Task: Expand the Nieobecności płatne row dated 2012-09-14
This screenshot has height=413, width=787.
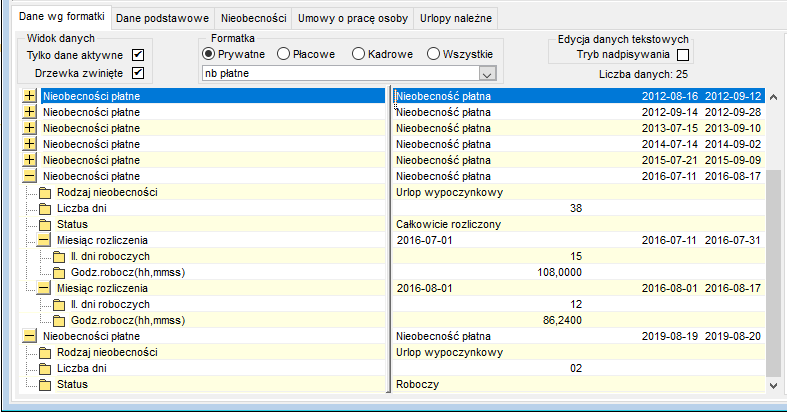Action: pyautogui.click(x=30, y=112)
